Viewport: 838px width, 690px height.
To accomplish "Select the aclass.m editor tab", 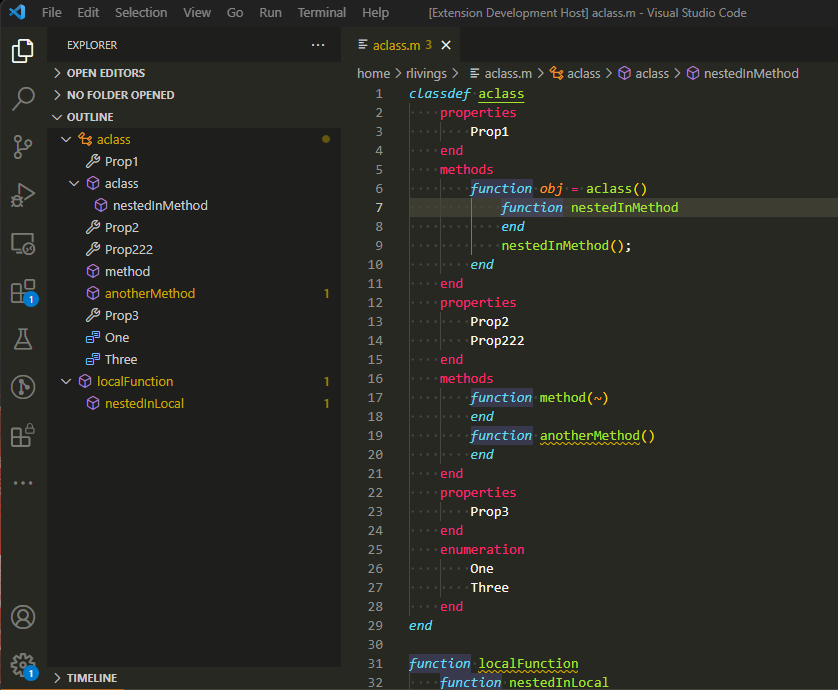I will coord(397,45).
